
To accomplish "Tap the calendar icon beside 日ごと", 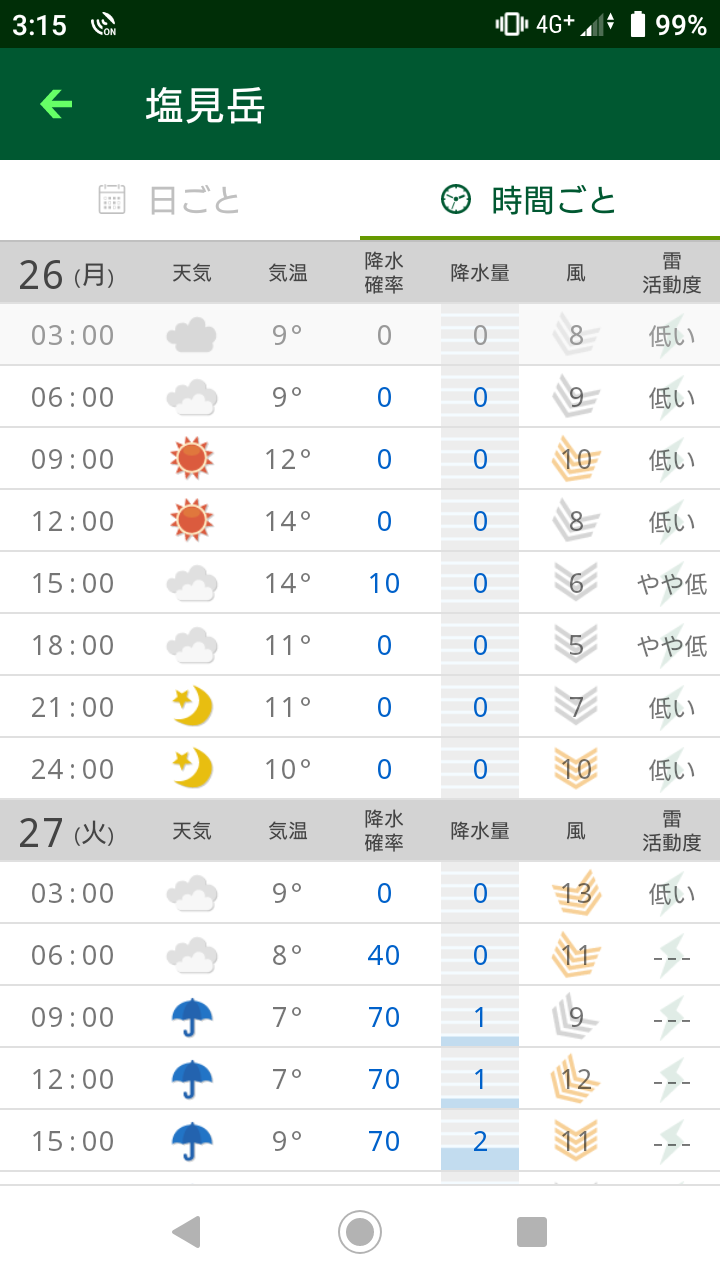I will click(x=112, y=200).
